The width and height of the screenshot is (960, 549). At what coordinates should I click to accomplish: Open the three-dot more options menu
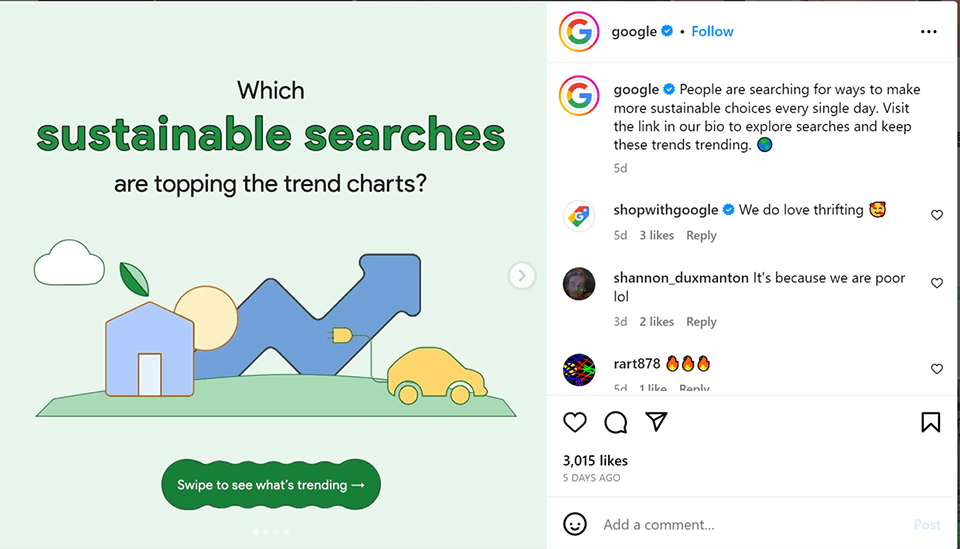click(x=929, y=32)
